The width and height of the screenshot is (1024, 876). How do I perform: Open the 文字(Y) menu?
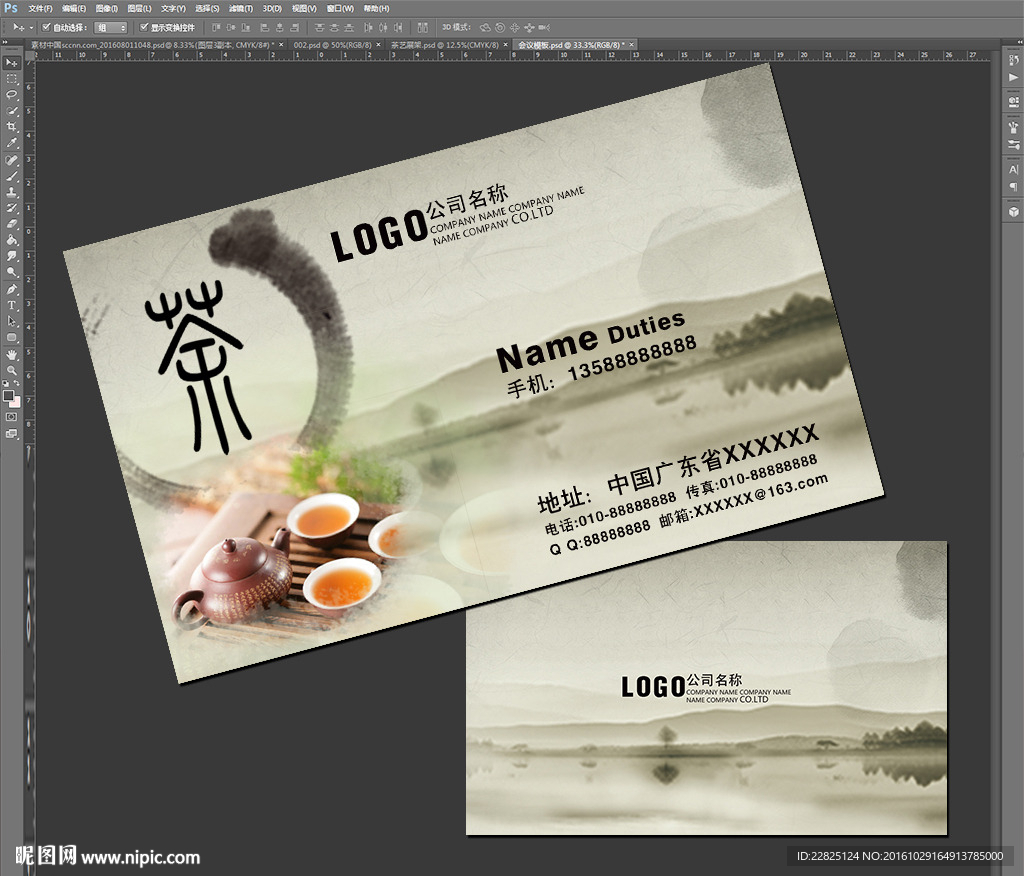[x=173, y=8]
